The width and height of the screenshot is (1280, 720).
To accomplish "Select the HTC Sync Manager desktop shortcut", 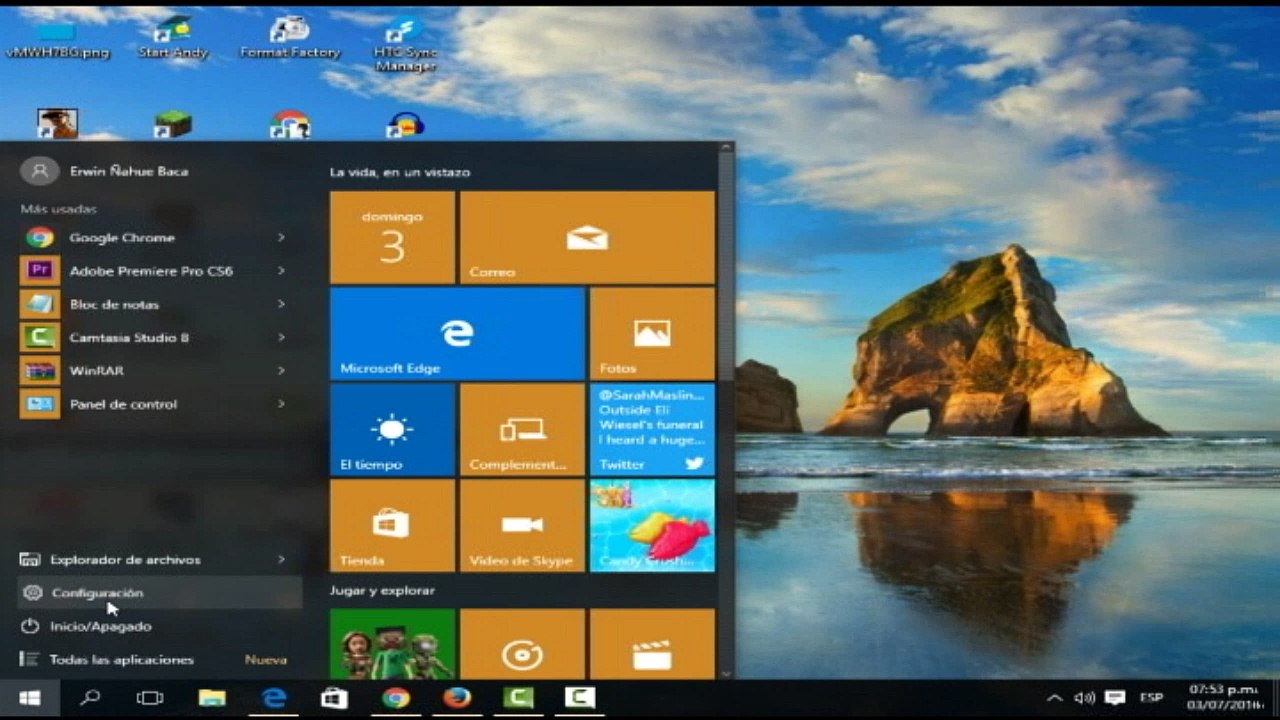I will 405,44.
